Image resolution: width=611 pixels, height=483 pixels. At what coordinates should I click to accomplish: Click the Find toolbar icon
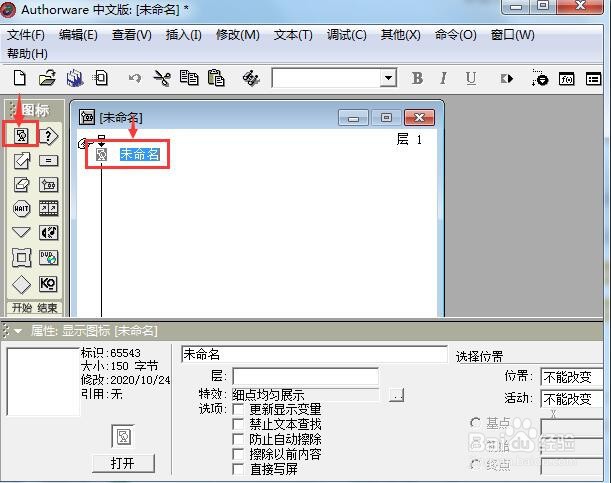pos(251,79)
